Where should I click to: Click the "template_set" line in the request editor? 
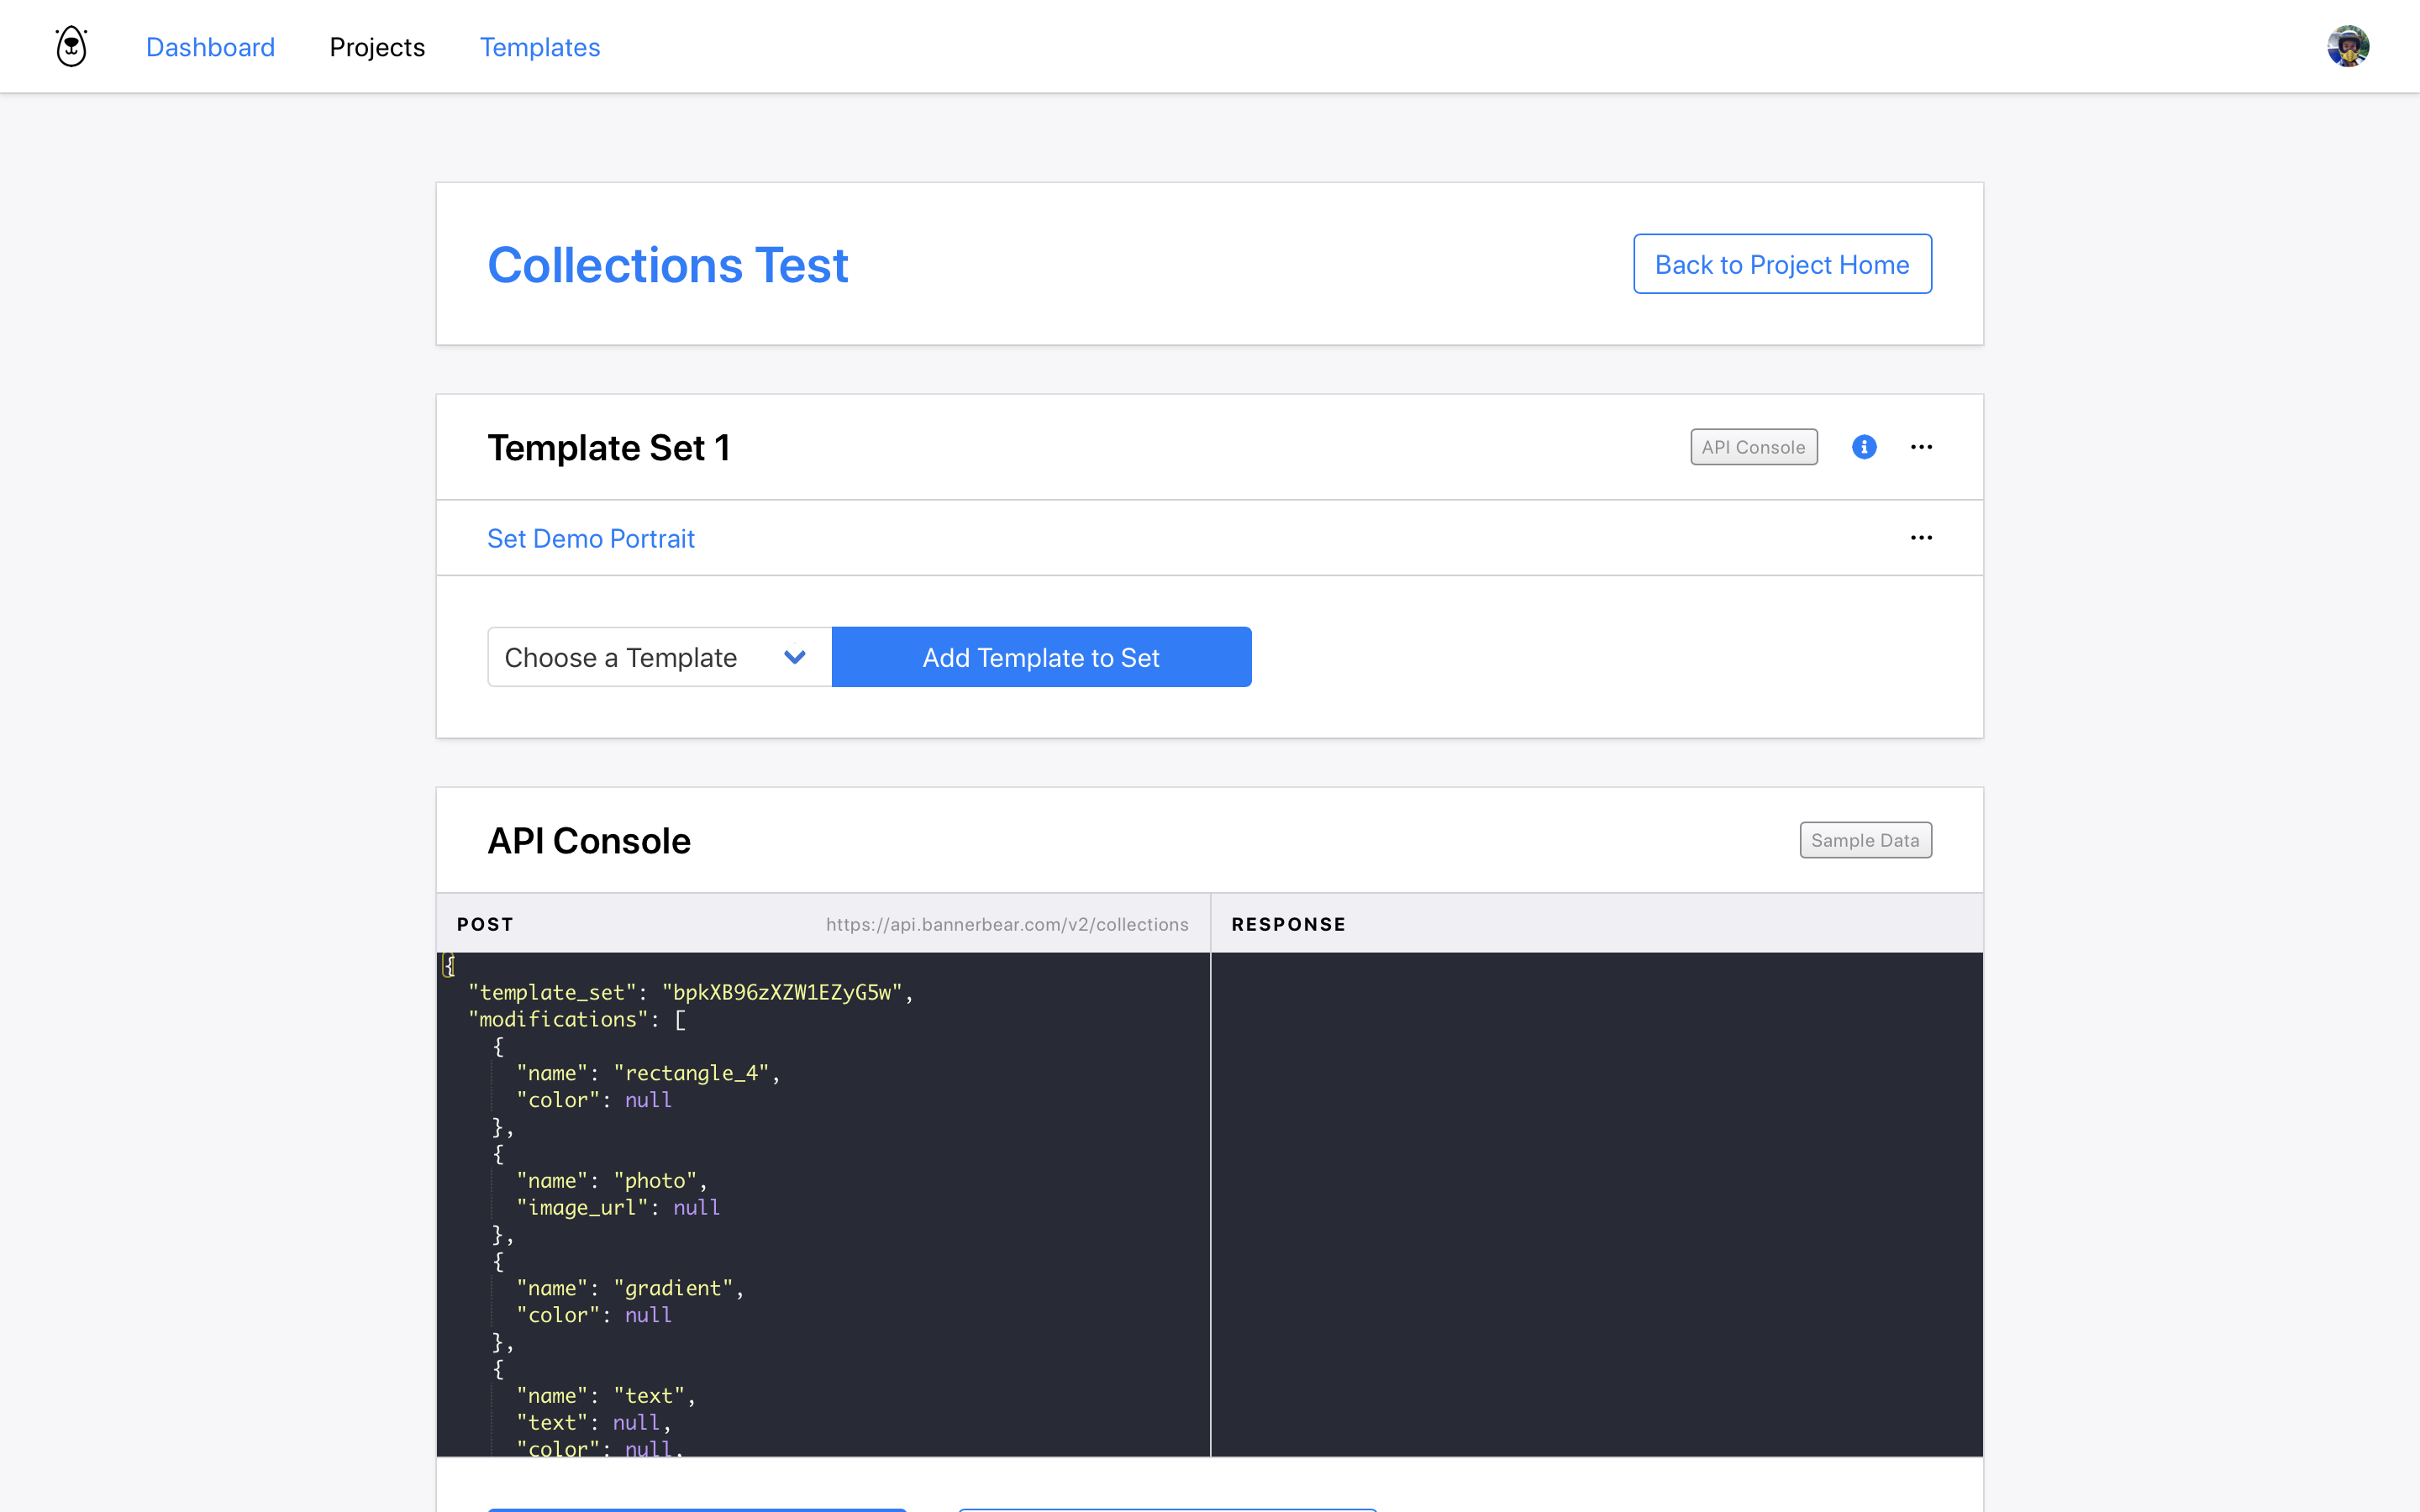tap(691, 992)
